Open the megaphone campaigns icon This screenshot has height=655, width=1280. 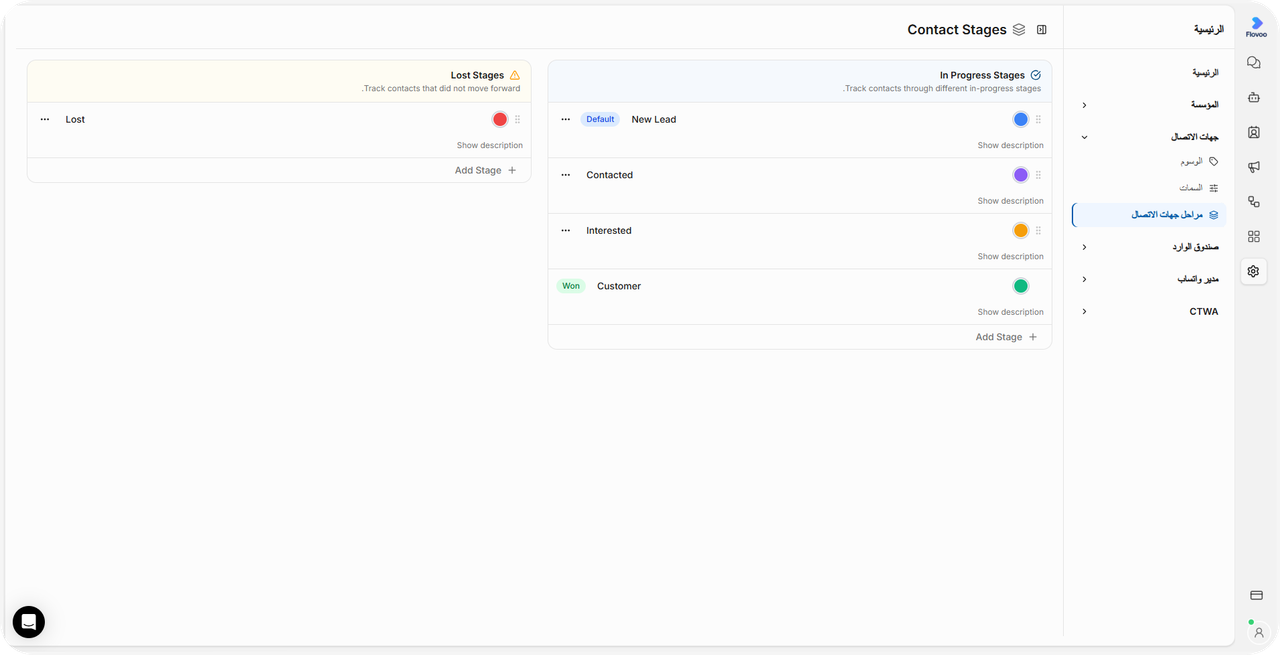[1254, 167]
